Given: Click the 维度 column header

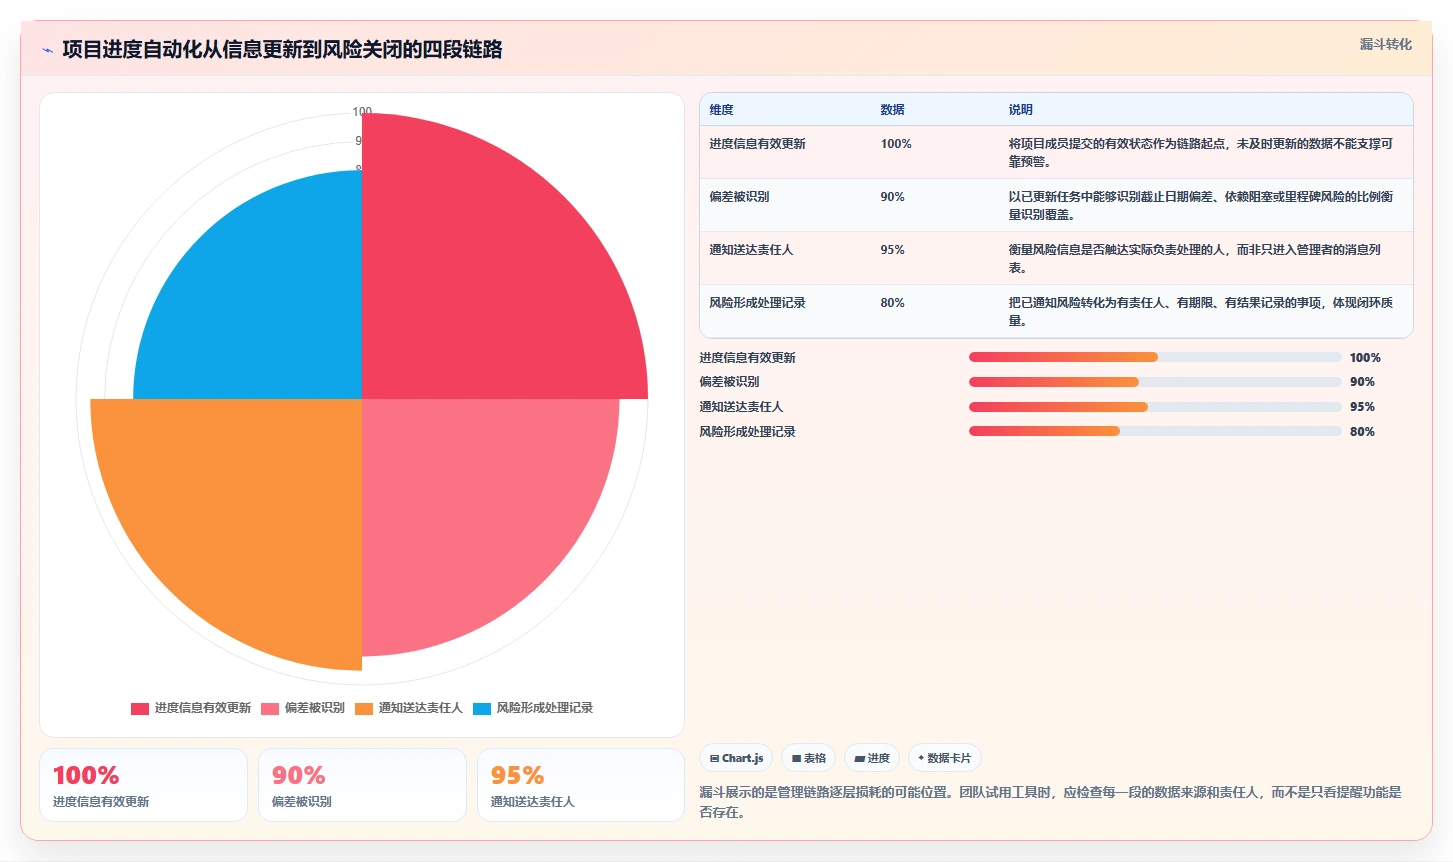Looking at the screenshot, I should click(721, 110).
